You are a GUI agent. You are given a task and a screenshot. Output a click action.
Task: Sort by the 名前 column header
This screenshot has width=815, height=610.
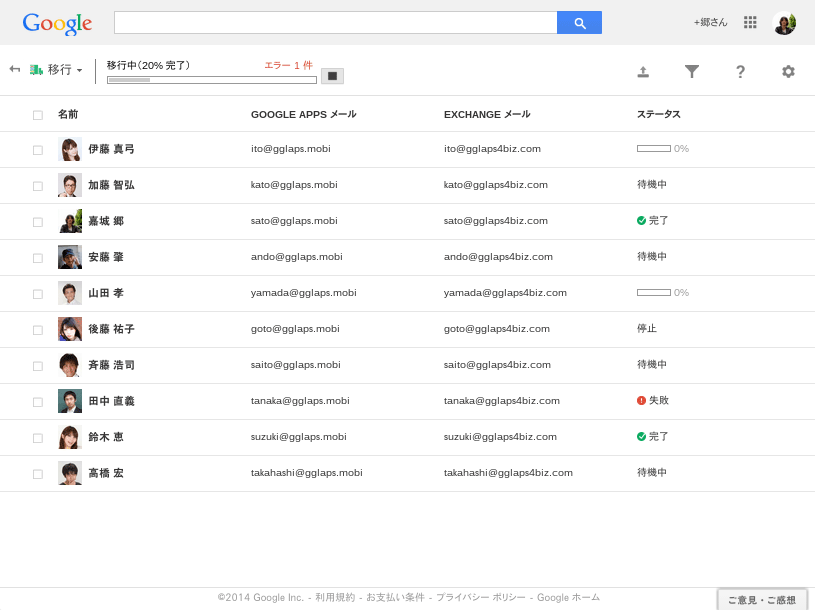pyautogui.click(x=68, y=114)
